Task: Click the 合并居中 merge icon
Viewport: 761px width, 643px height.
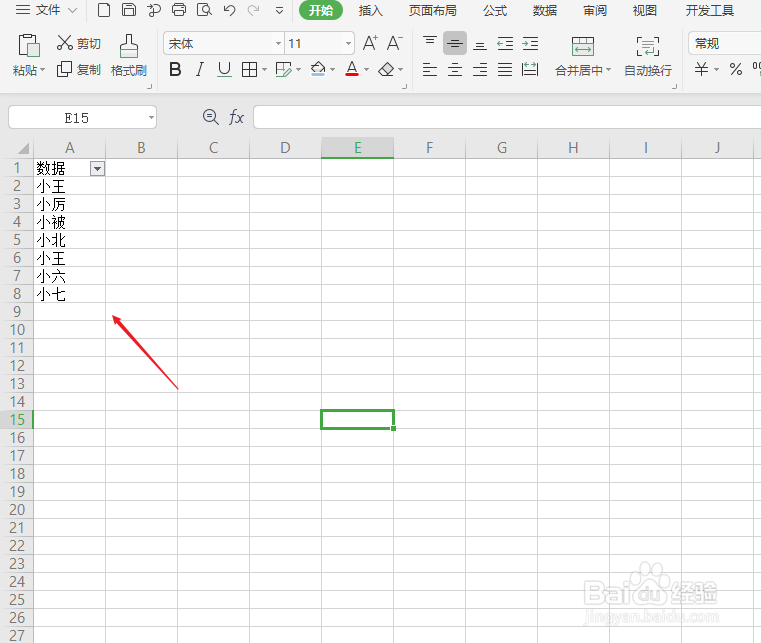Action: (x=582, y=46)
